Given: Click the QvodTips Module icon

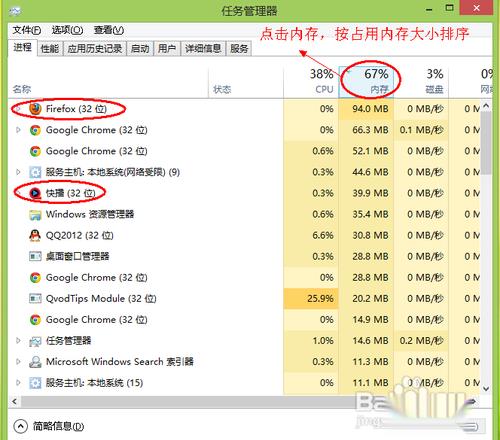Looking at the screenshot, I should pyautogui.click(x=35, y=298).
